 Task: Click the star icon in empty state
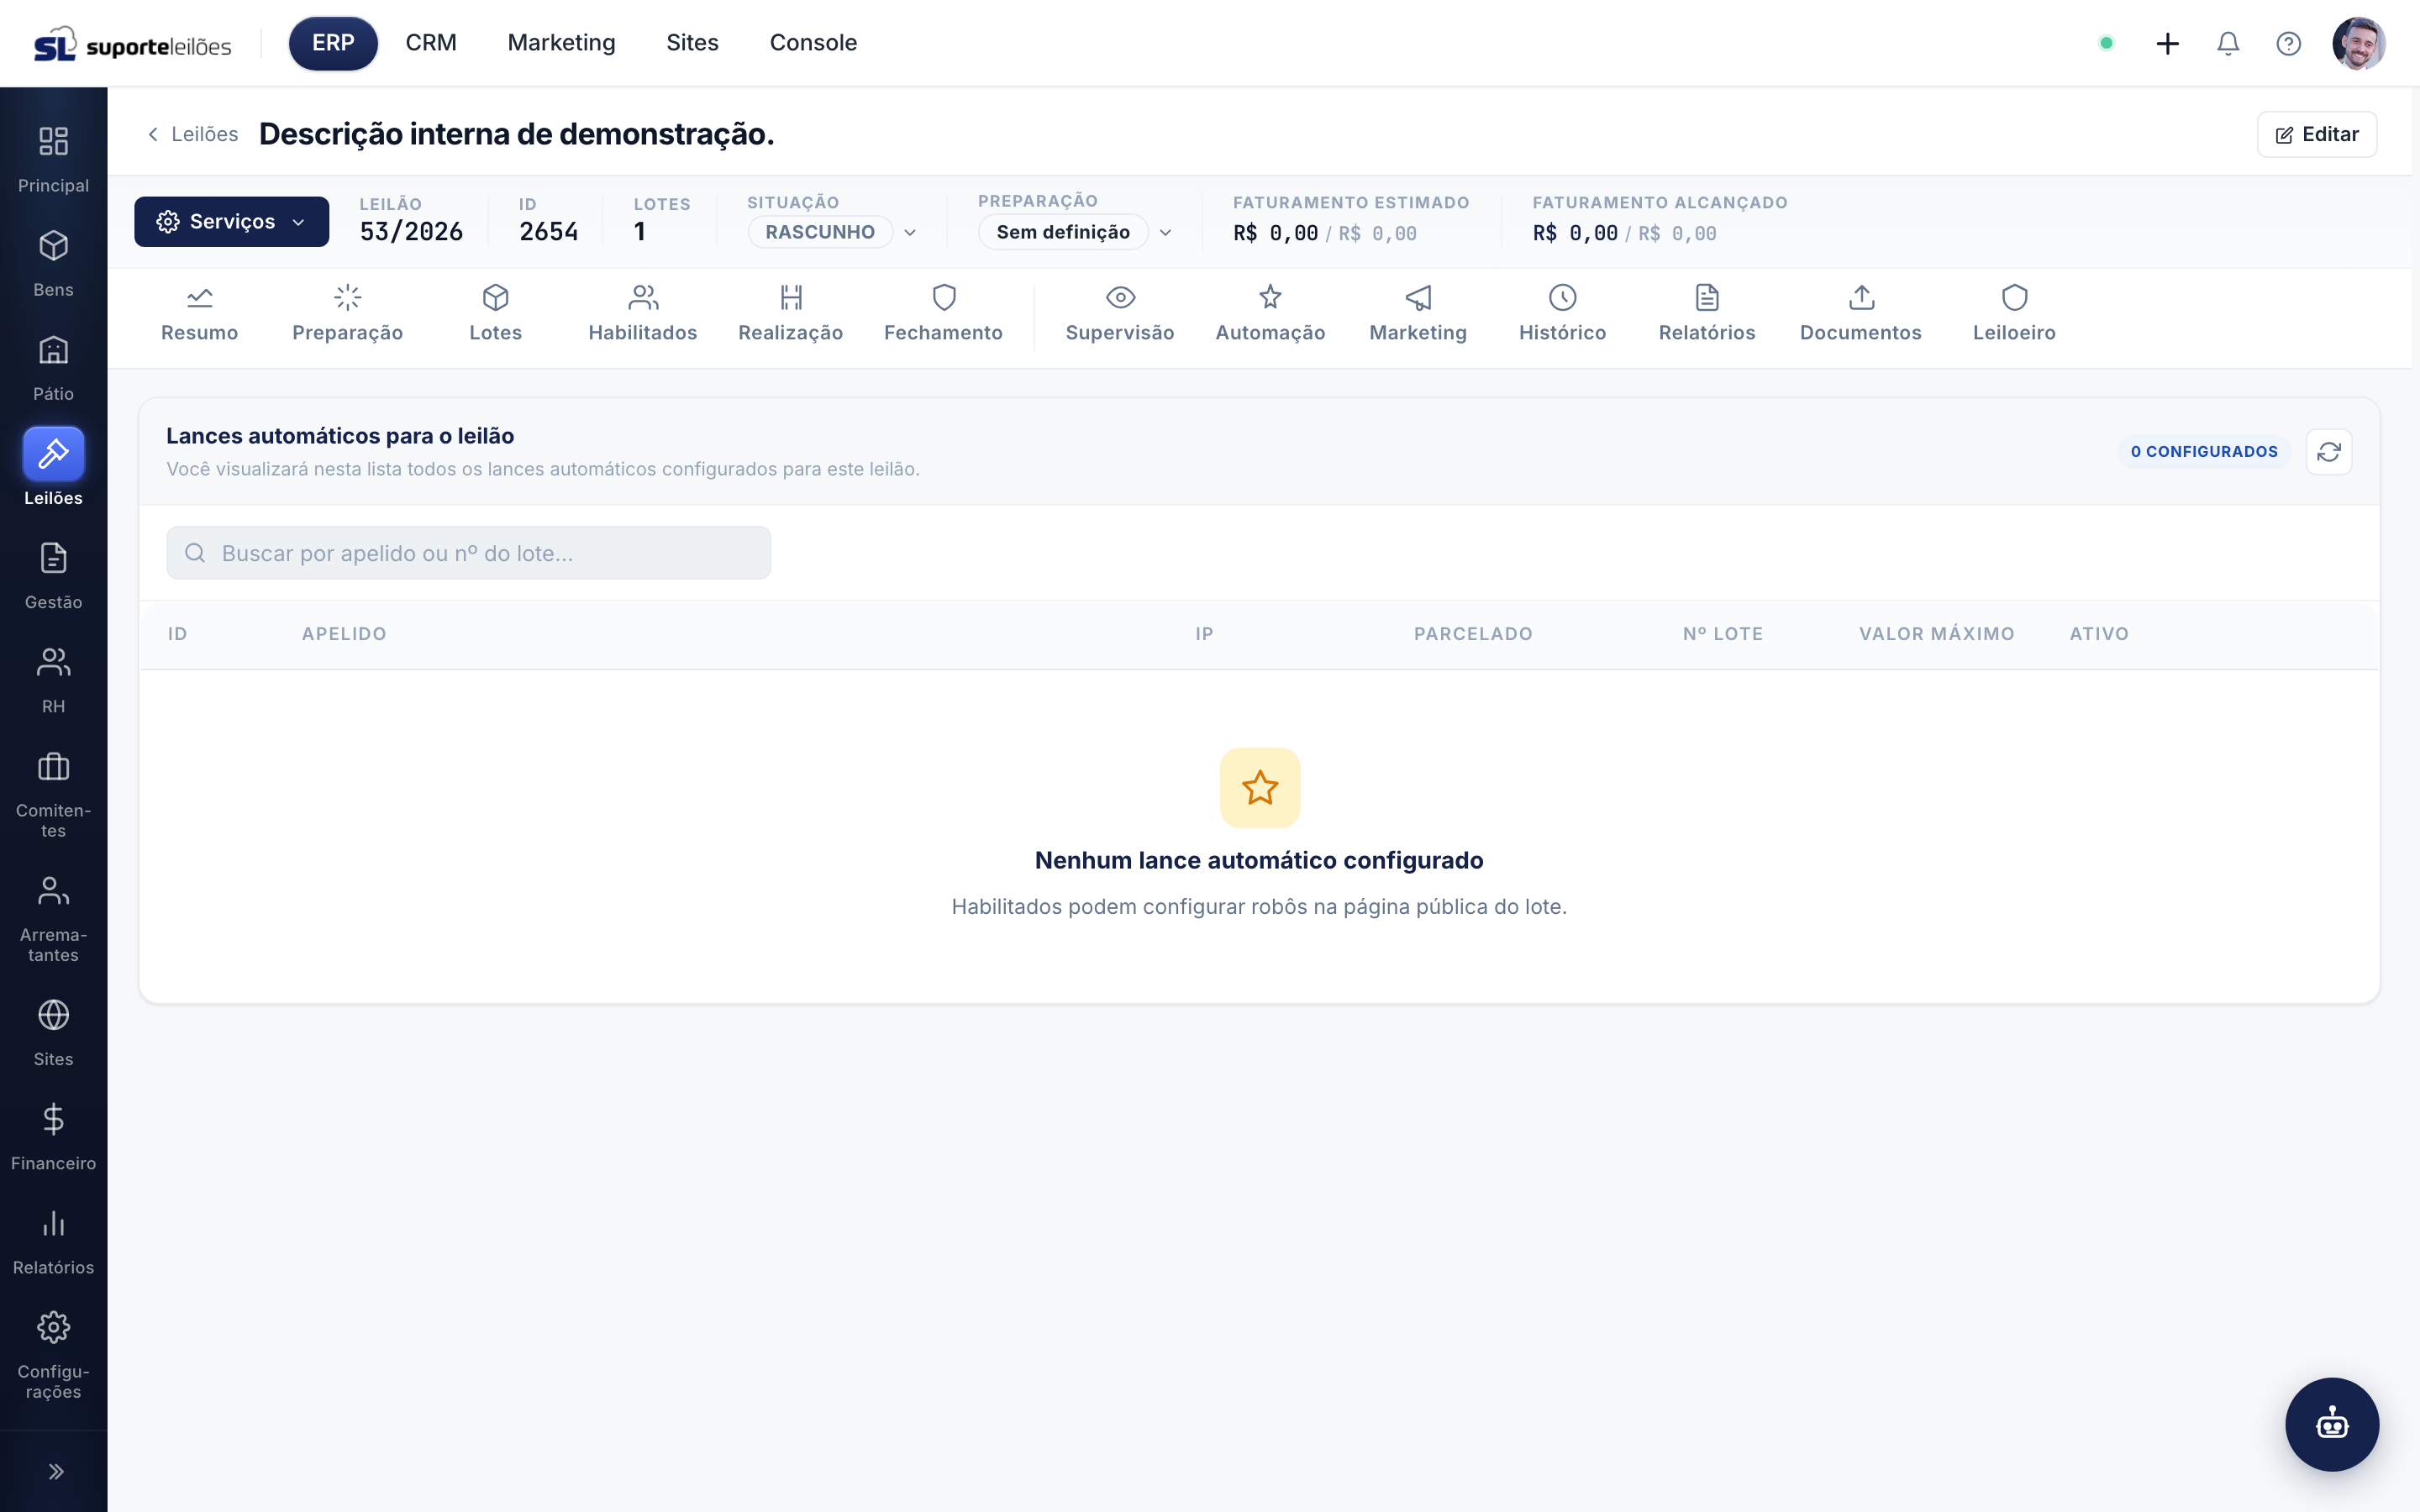coord(1259,788)
